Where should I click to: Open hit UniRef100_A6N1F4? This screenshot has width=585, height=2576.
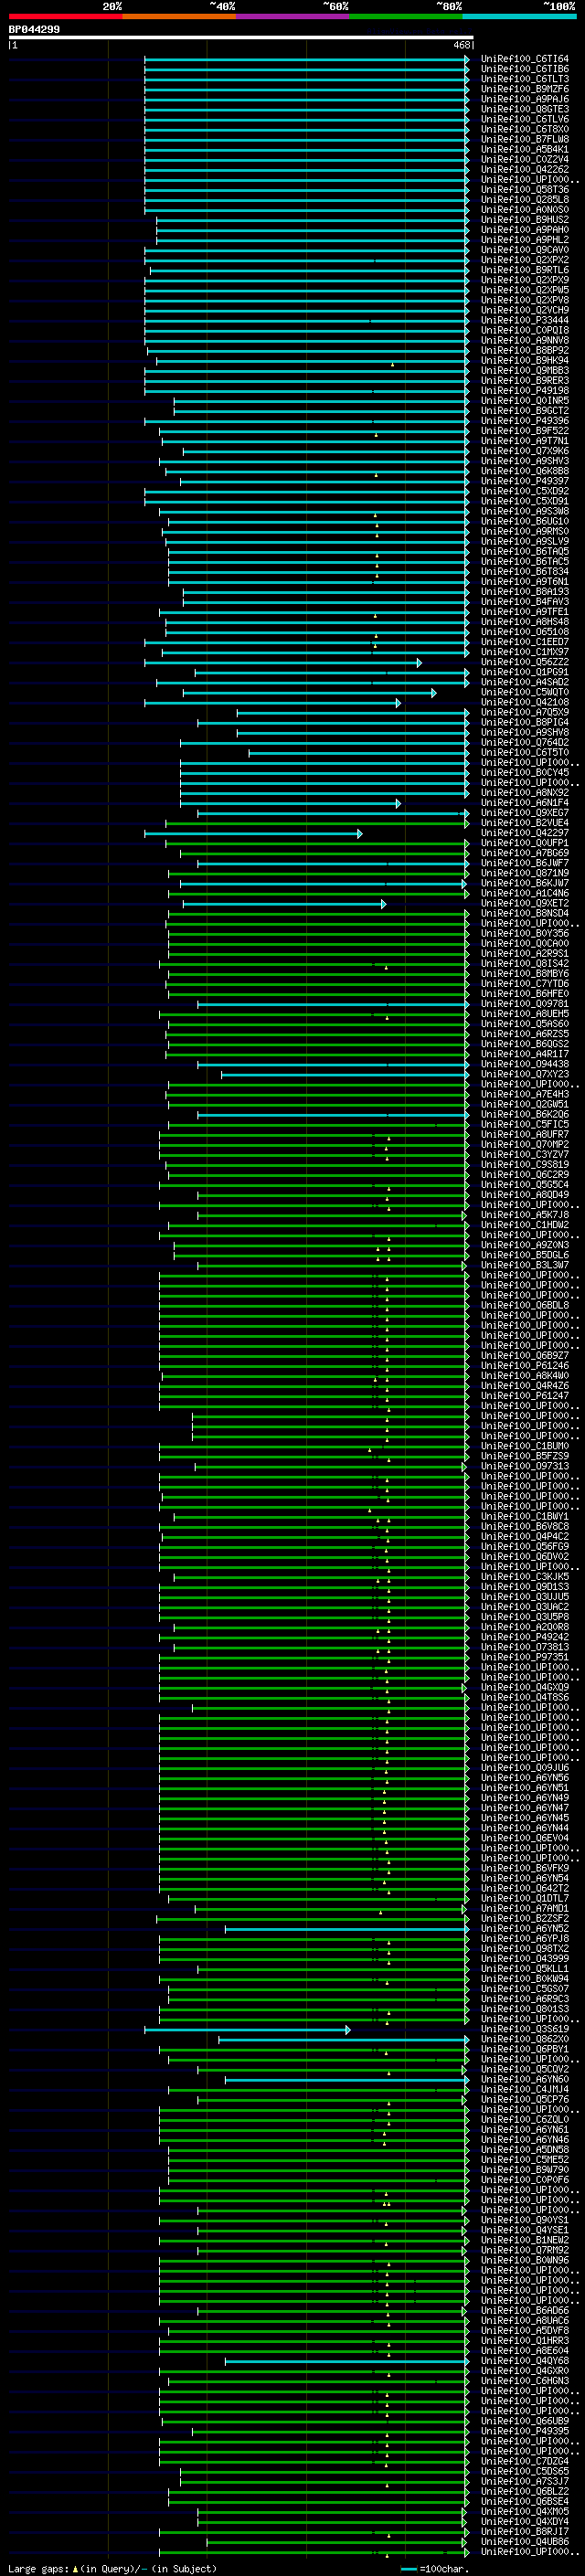[524, 803]
